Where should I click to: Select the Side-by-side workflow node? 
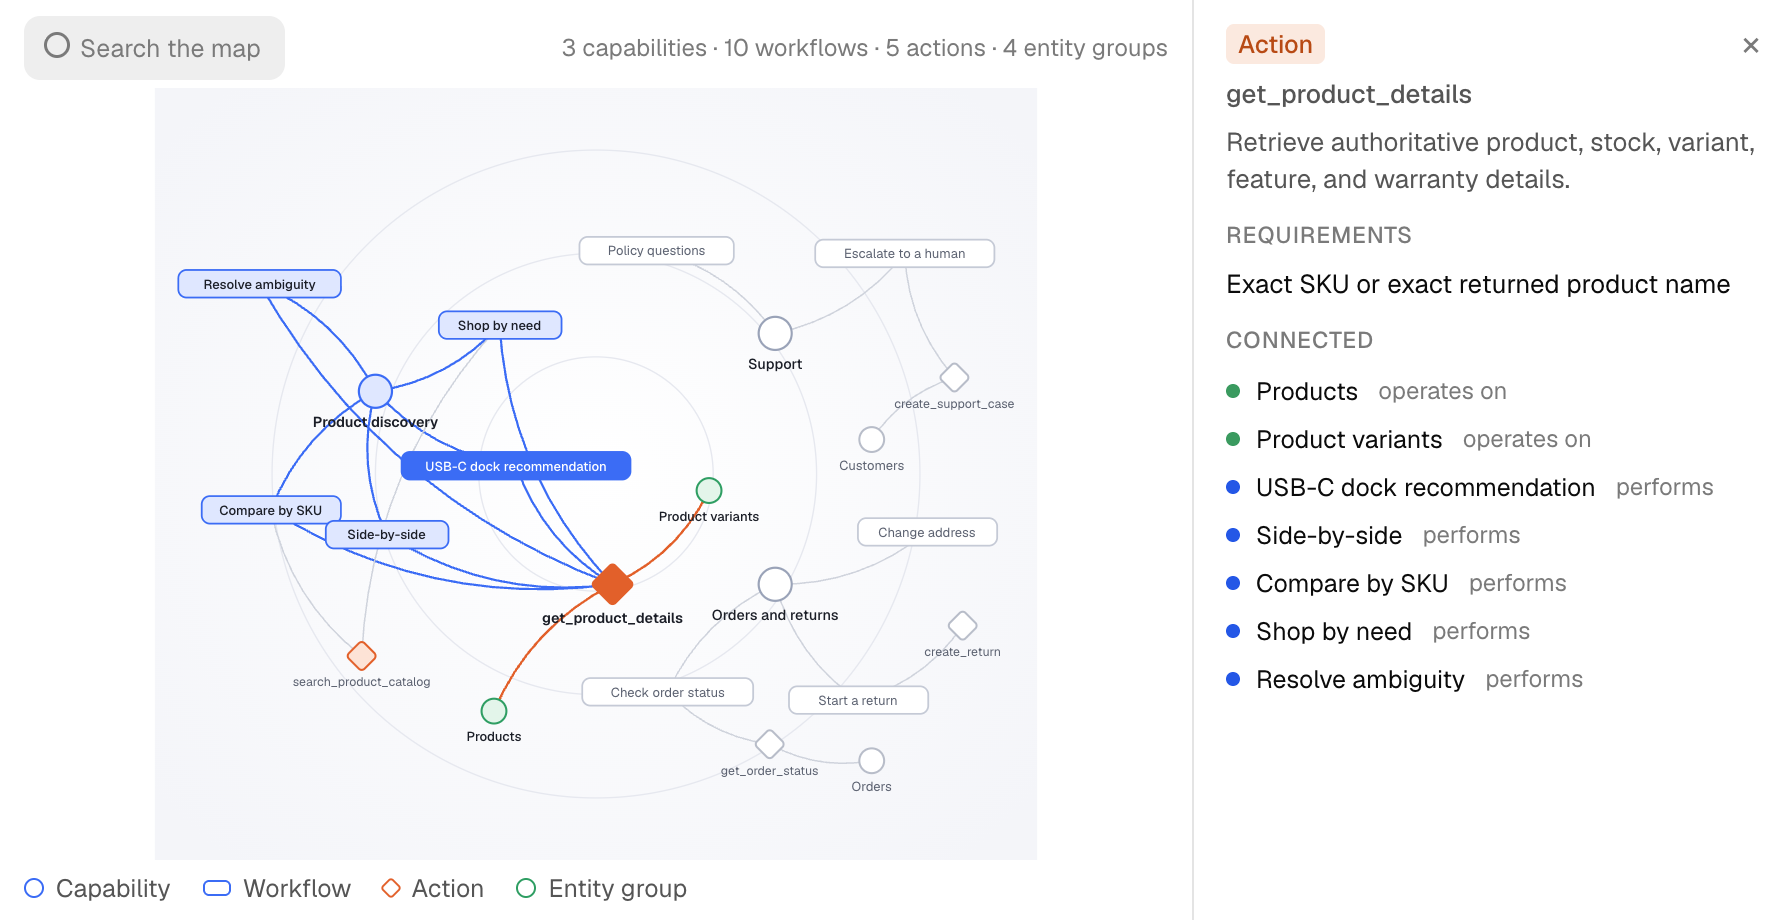tap(387, 534)
